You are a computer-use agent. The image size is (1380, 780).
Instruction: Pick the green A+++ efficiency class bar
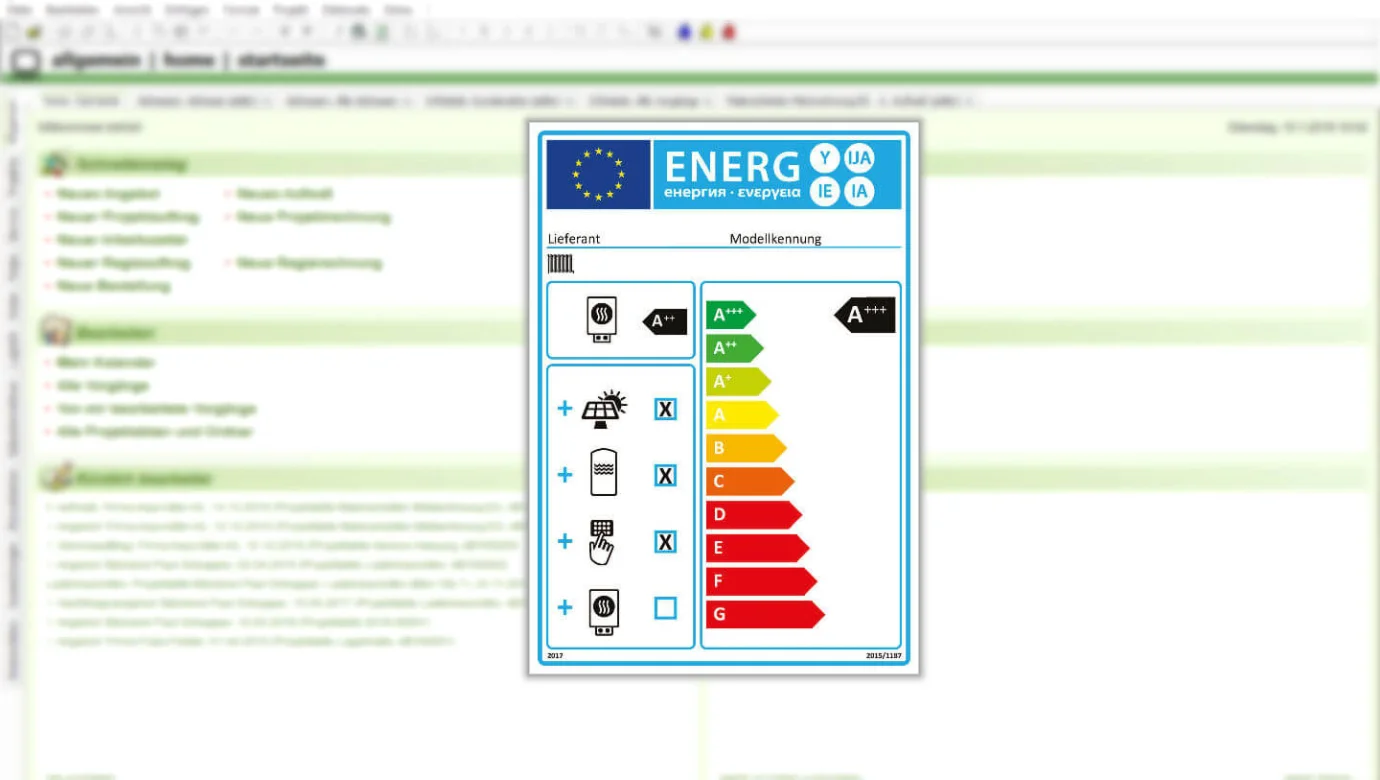(x=730, y=315)
